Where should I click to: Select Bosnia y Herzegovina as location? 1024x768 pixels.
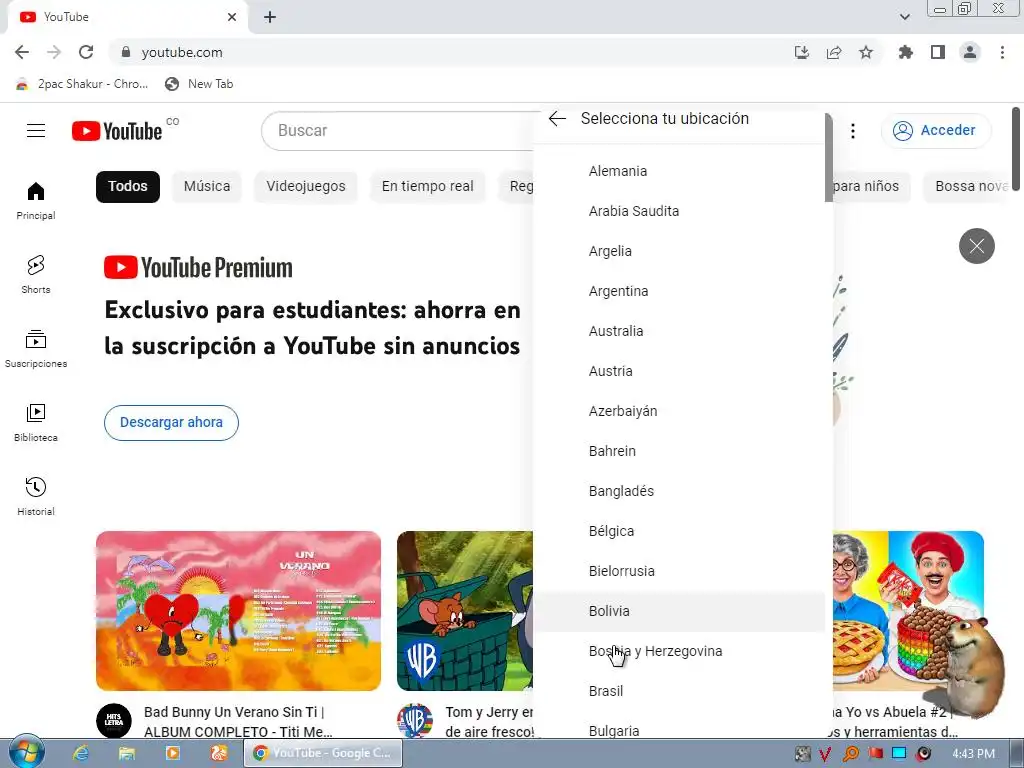(x=679, y=651)
